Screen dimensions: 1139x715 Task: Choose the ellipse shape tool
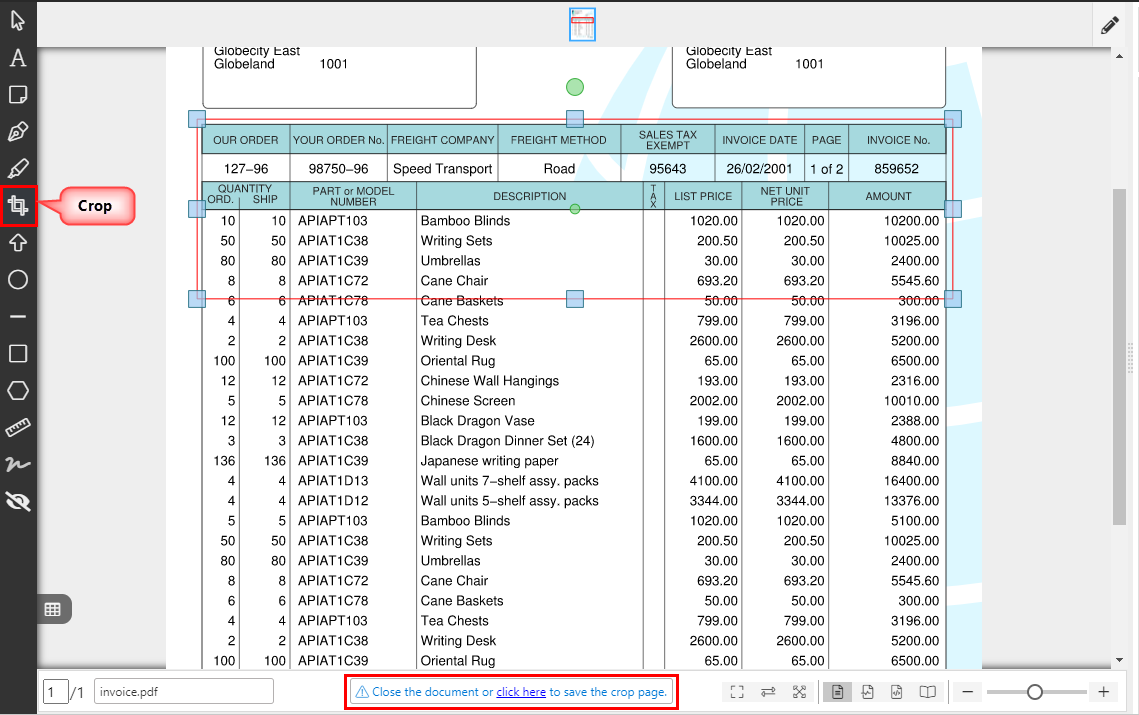[18, 280]
